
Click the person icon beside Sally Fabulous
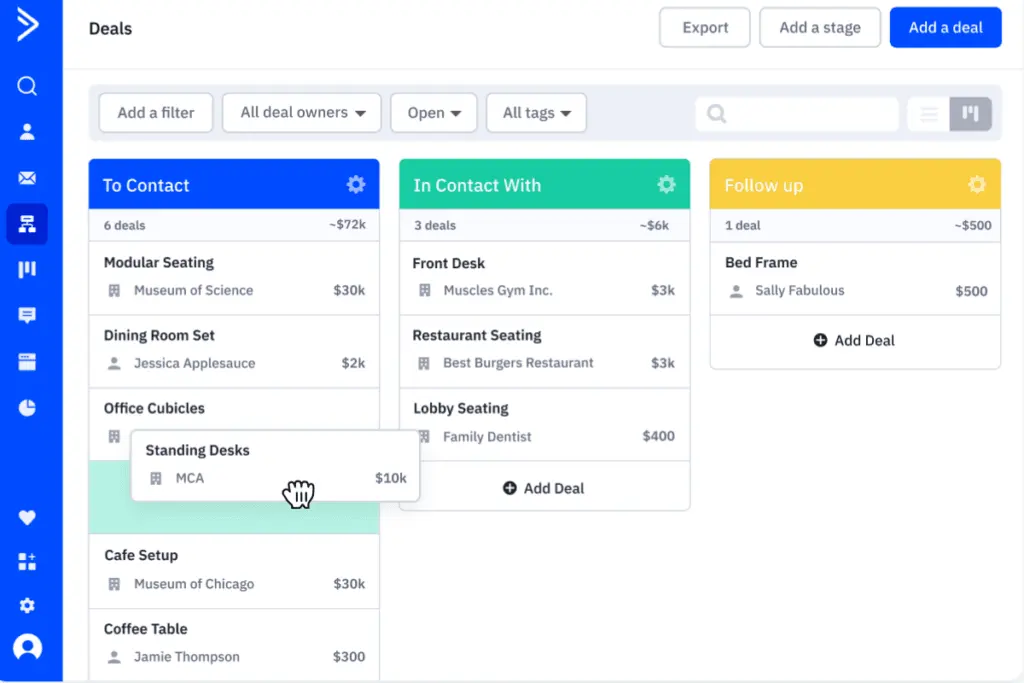click(x=736, y=291)
